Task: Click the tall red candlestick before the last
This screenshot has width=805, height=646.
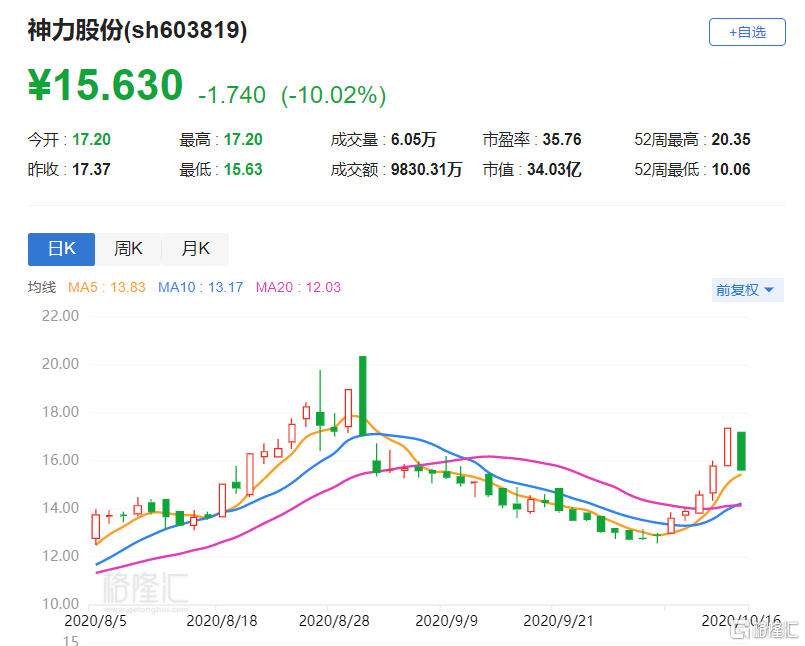Action: coord(728,446)
